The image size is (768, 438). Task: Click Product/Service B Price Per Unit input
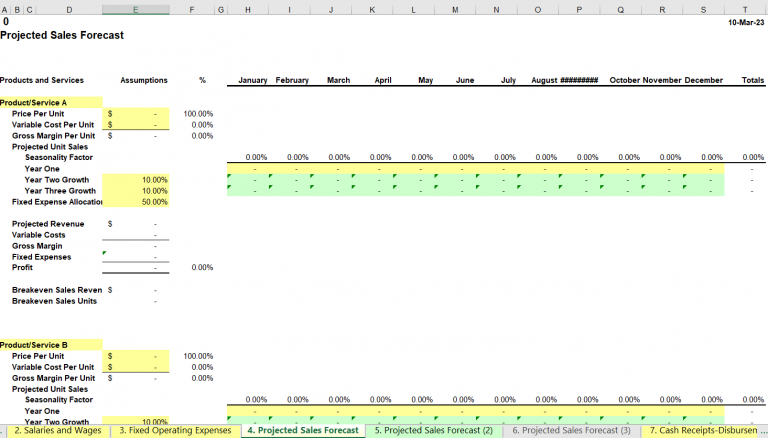pos(136,356)
